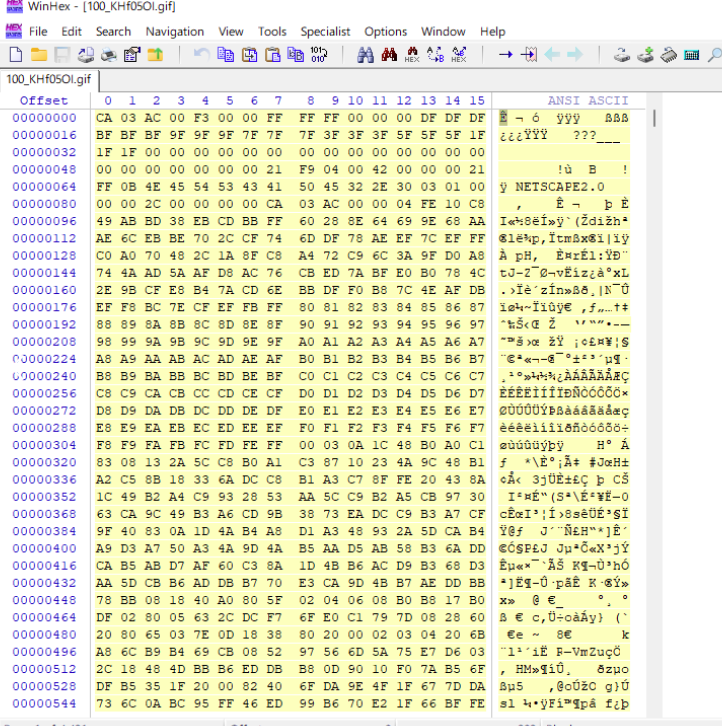Expand the Tools menu
722x726 pixels.
[272, 31]
